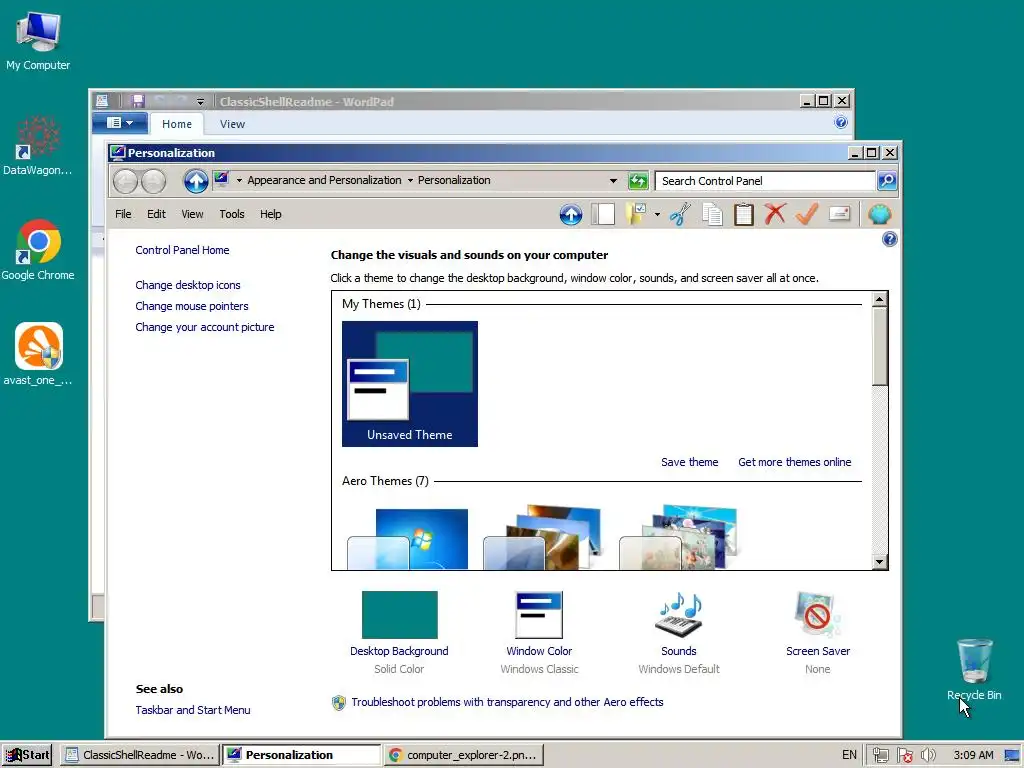Click the Cut scissors icon
This screenshot has width=1024, height=768.
pos(680,214)
